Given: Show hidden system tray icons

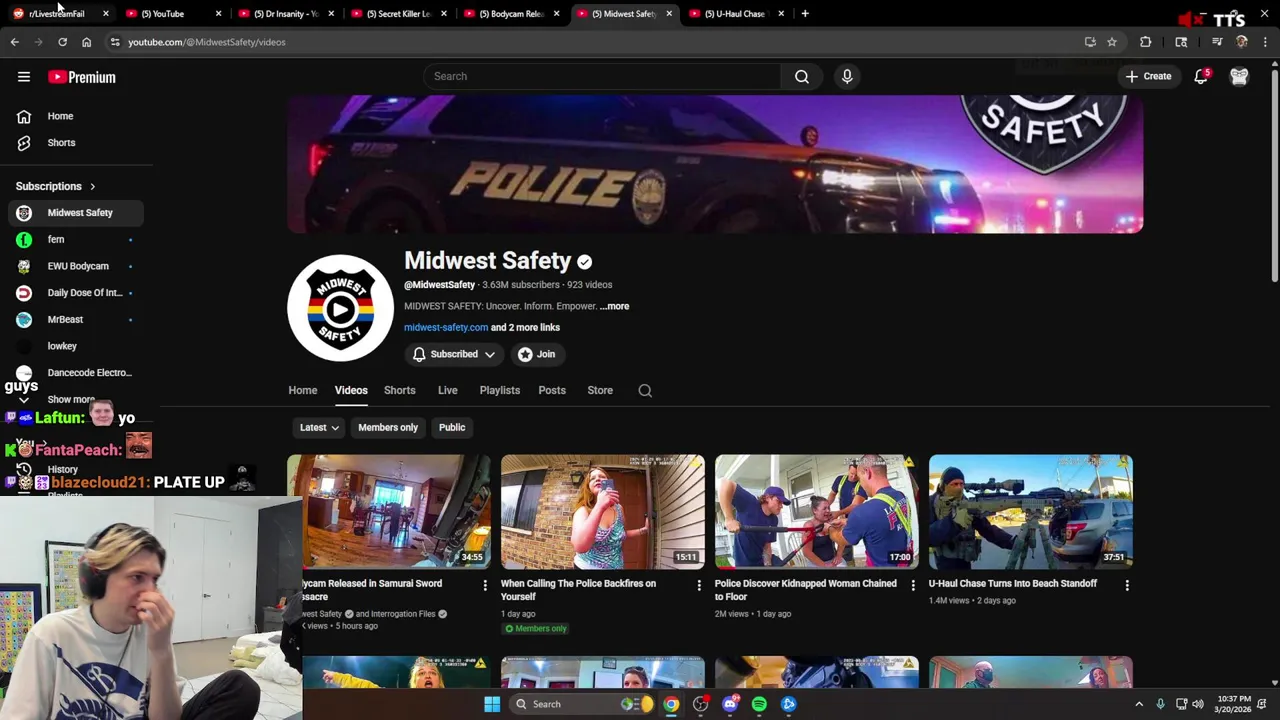Looking at the screenshot, I should click(x=1138, y=704).
